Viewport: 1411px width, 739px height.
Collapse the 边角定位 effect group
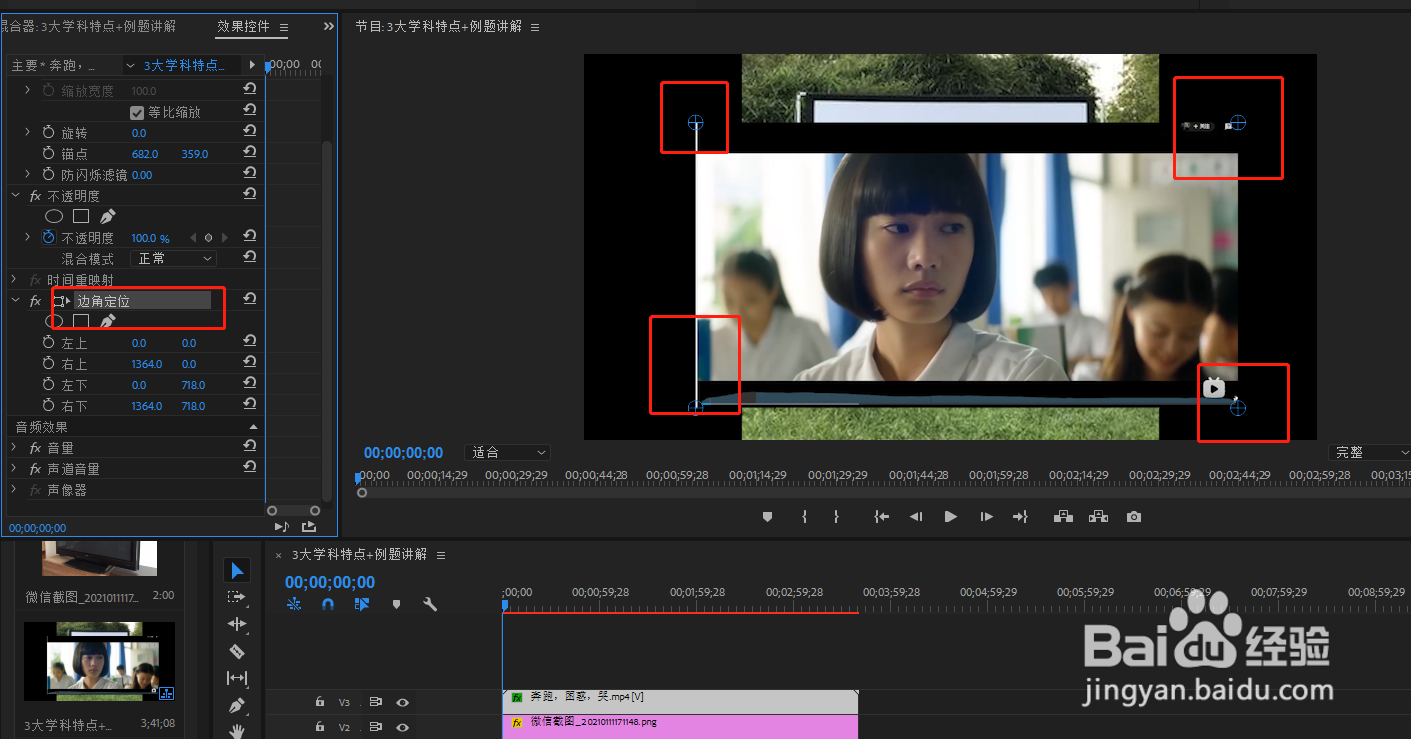(15, 300)
